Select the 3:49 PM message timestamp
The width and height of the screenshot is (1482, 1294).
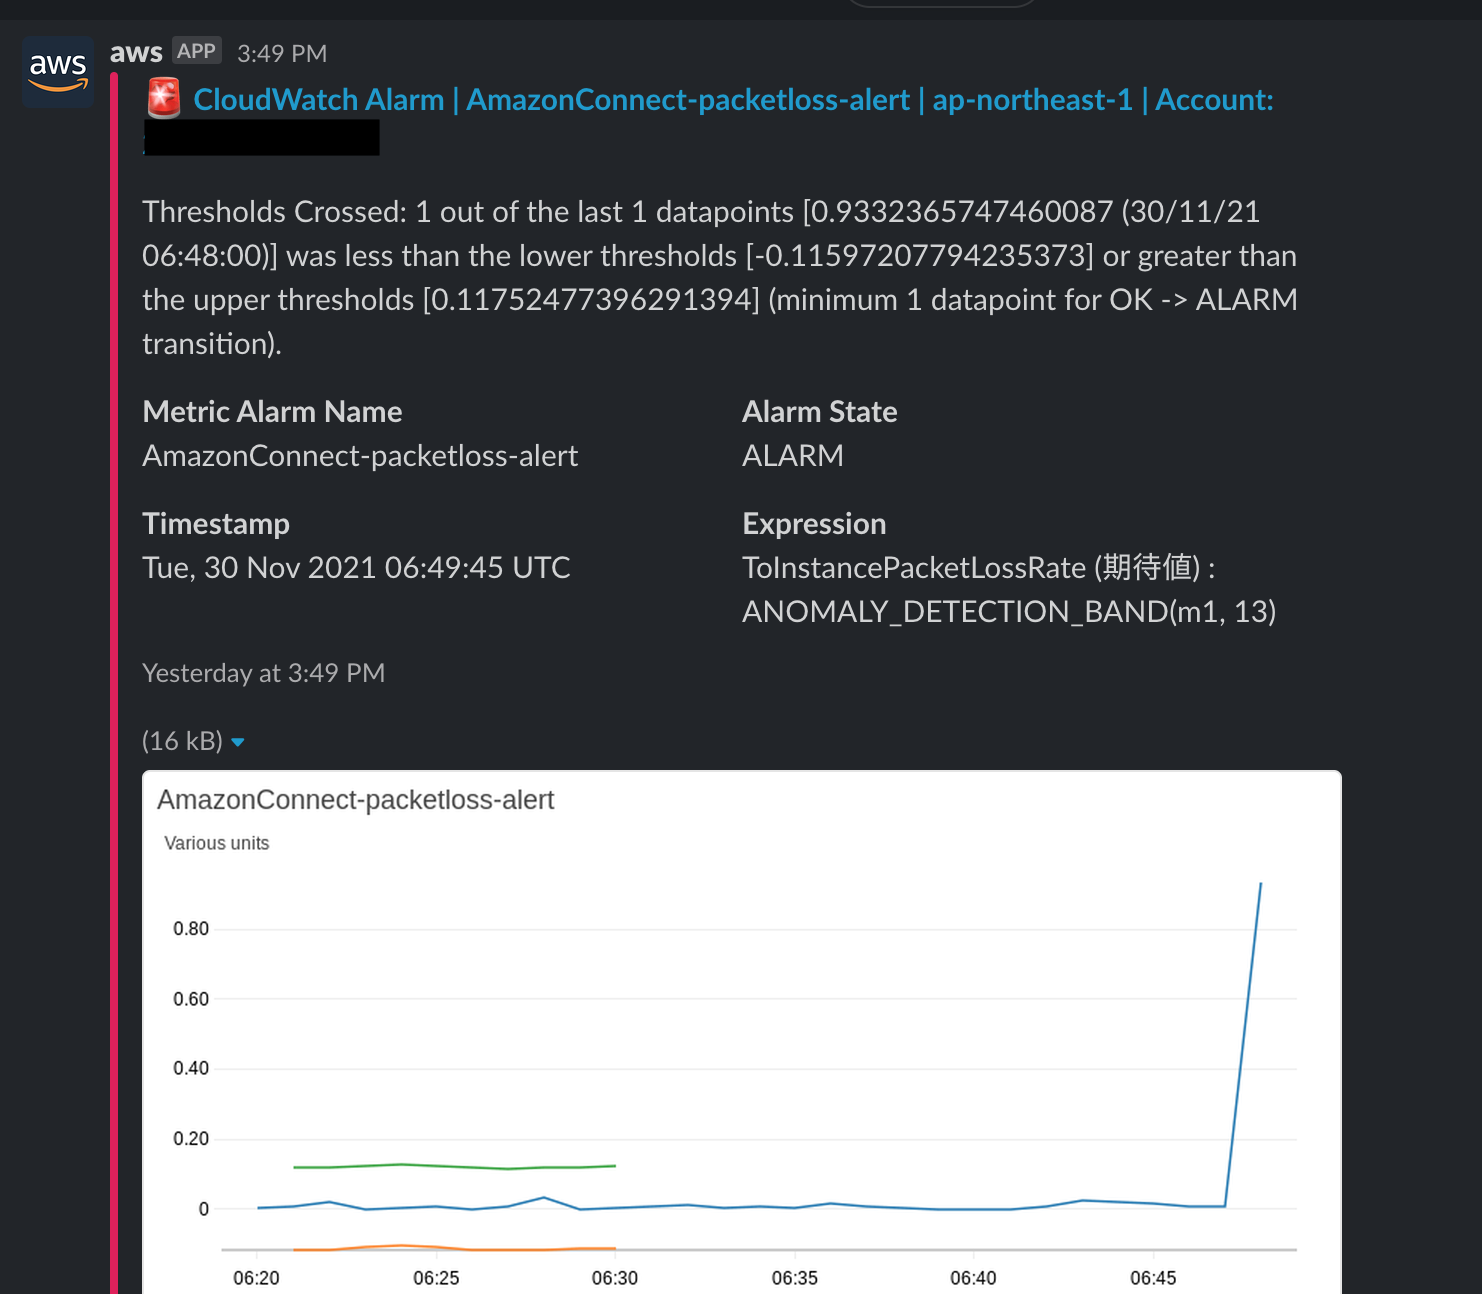coord(281,52)
